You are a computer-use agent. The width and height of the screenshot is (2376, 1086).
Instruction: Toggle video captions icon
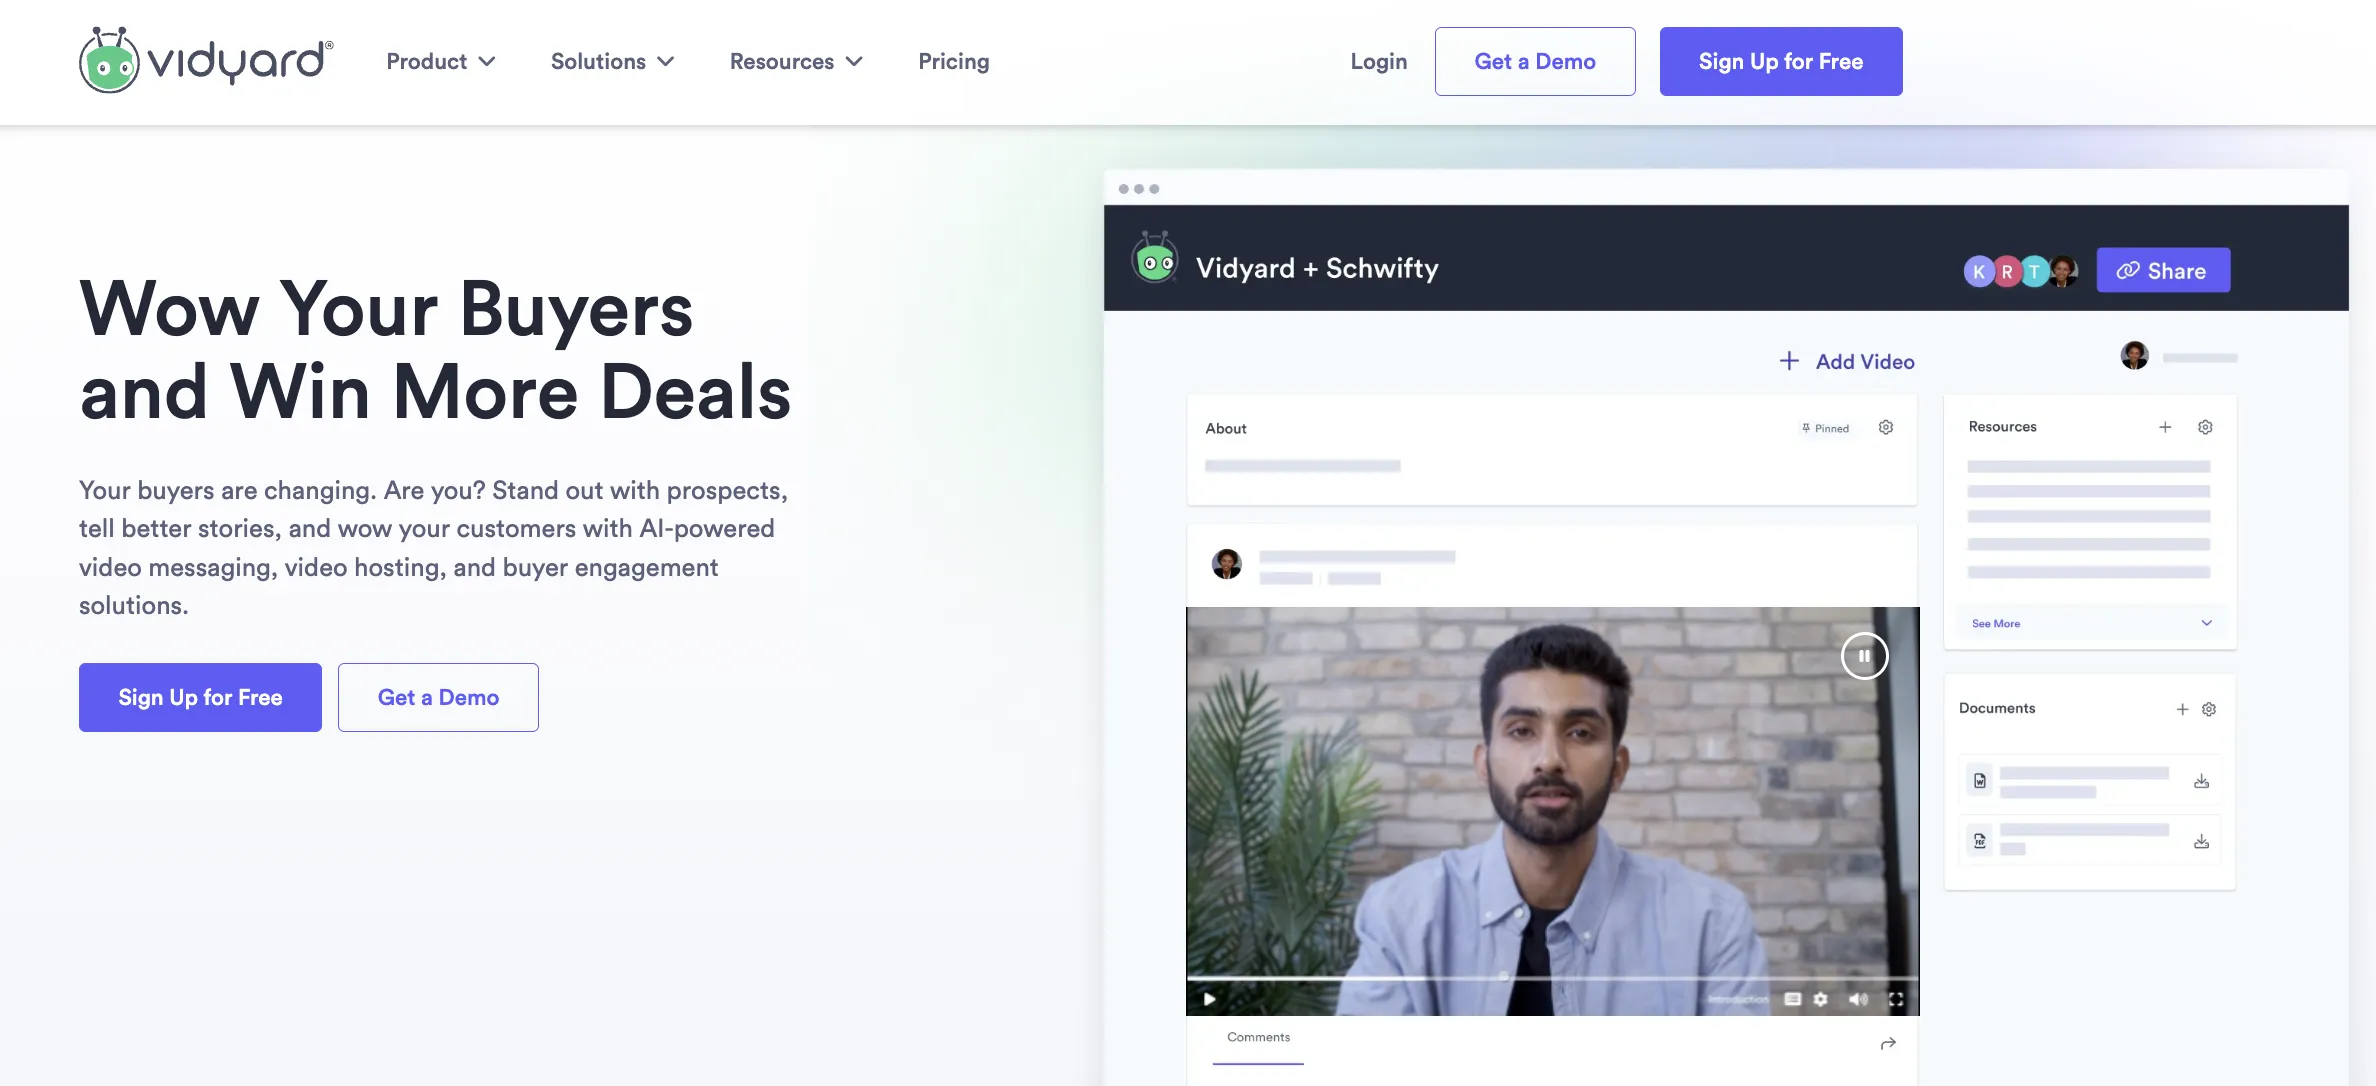pos(1793,999)
